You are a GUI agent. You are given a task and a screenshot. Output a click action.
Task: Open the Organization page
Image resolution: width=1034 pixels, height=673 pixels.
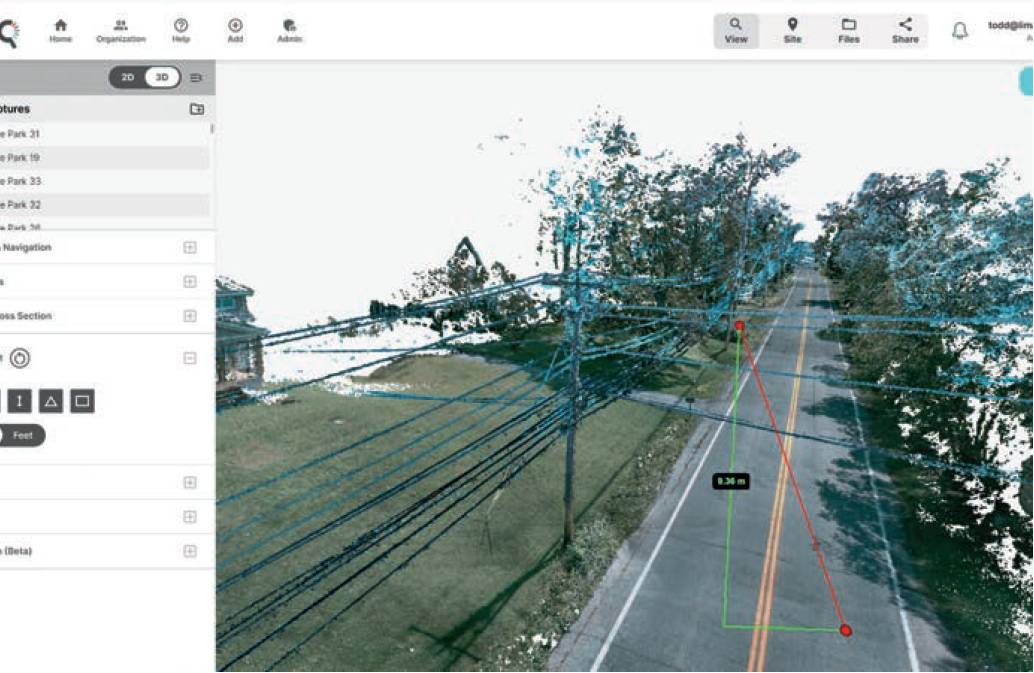120,30
